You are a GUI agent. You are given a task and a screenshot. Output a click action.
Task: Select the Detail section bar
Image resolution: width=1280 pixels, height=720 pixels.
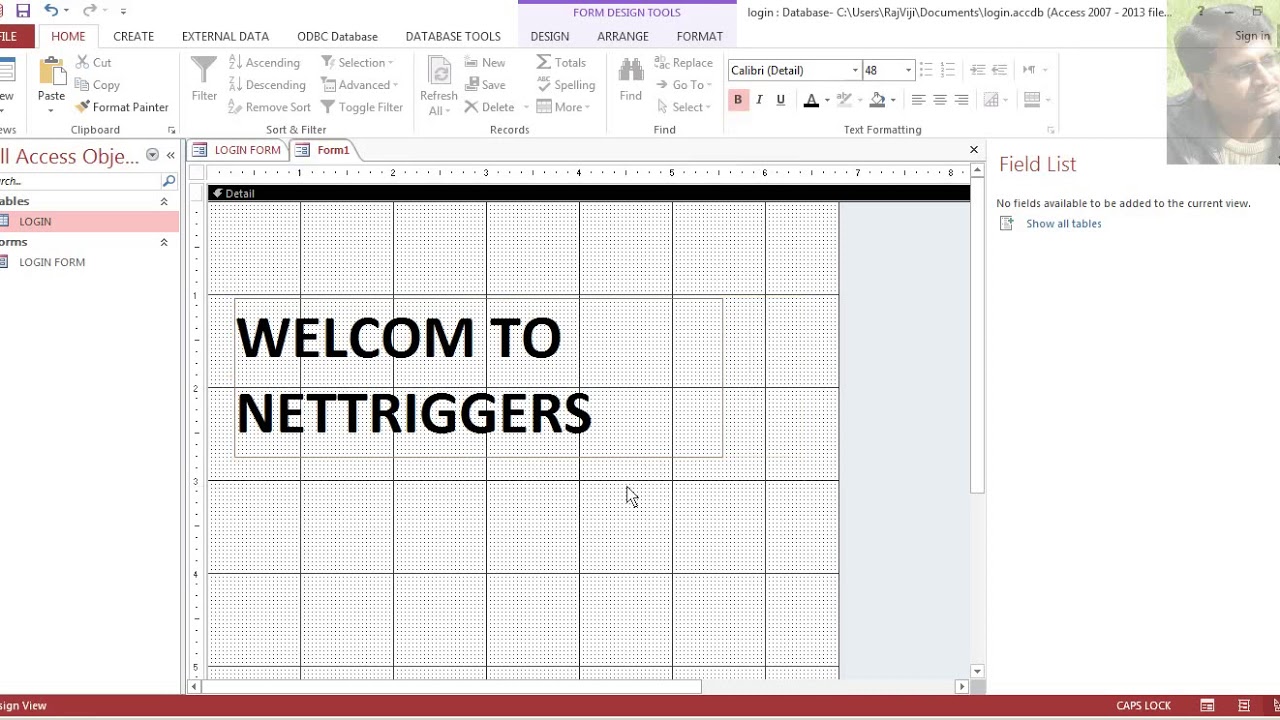[588, 193]
